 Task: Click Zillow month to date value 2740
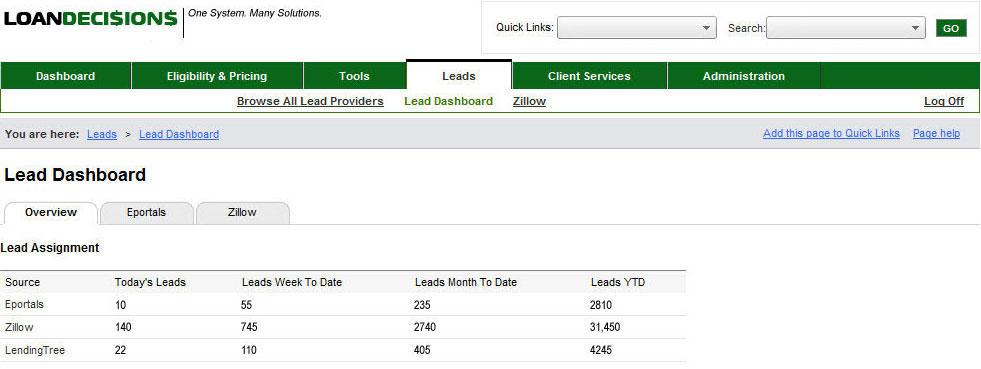(x=425, y=328)
